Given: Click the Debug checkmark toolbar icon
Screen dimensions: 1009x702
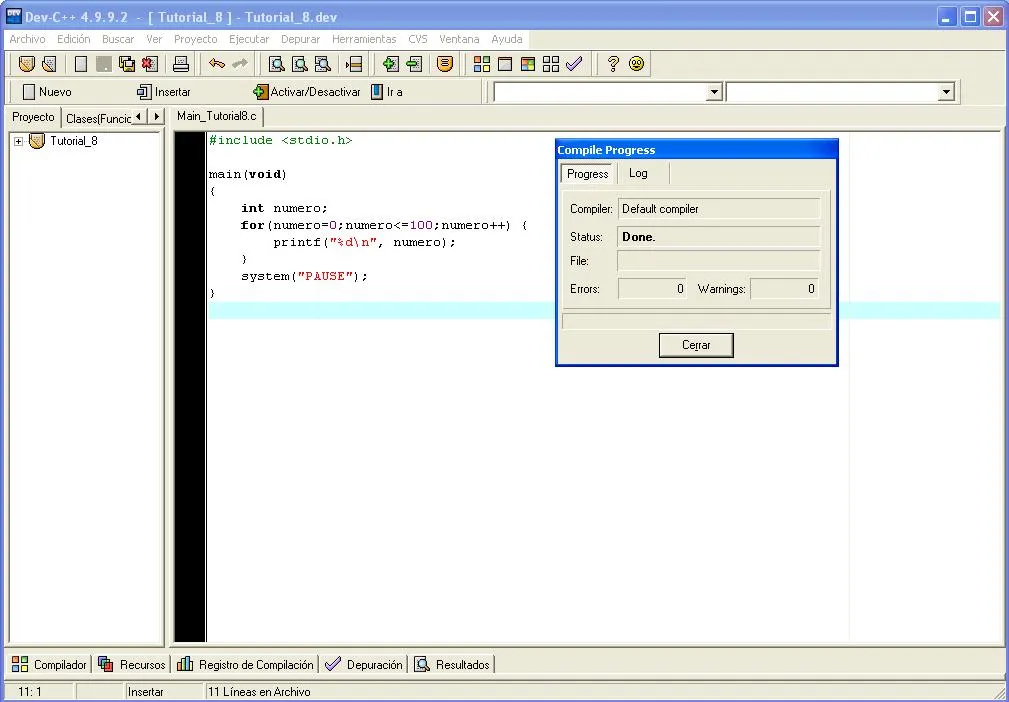Looking at the screenshot, I should click(x=574, y=64).
